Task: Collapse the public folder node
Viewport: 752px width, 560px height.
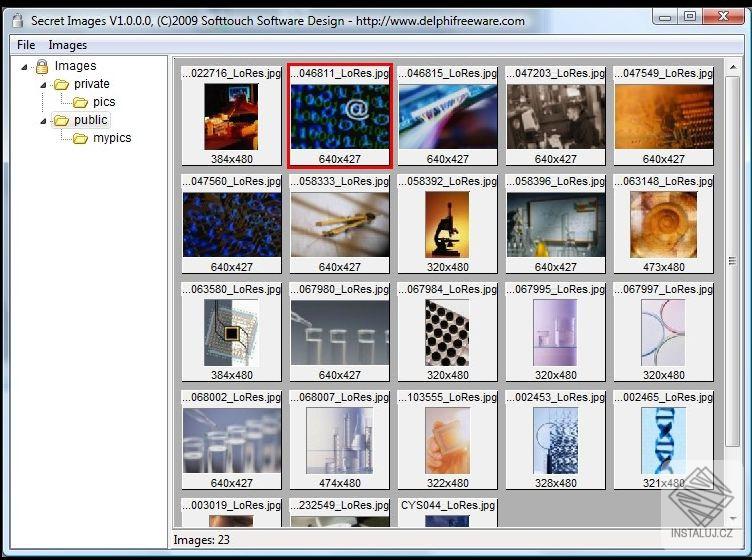Action: [43, 121]
